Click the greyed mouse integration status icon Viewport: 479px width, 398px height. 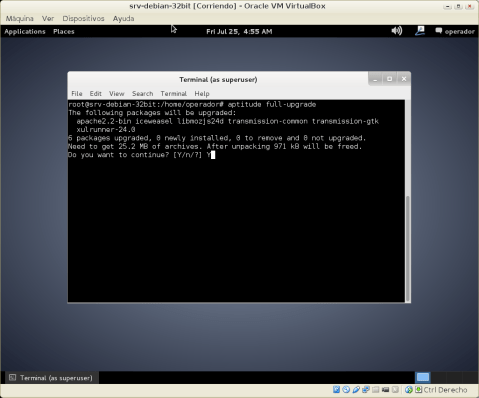tap(395, 389)
